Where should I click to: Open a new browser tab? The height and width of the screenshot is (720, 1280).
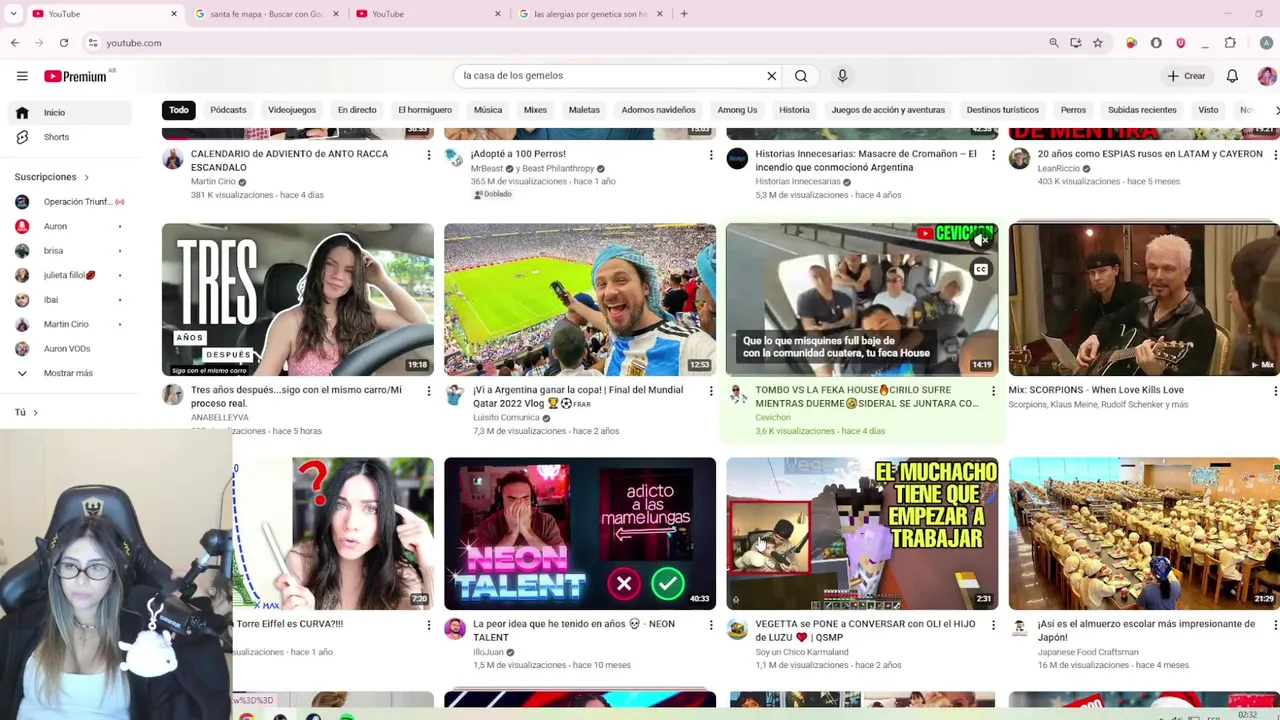[684, 14]
